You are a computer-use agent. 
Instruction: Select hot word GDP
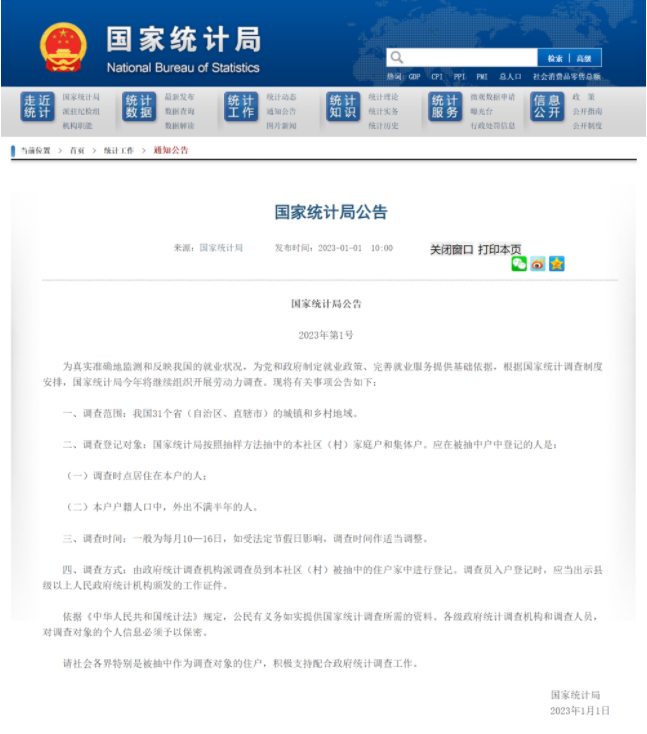[x=414, y=77]
